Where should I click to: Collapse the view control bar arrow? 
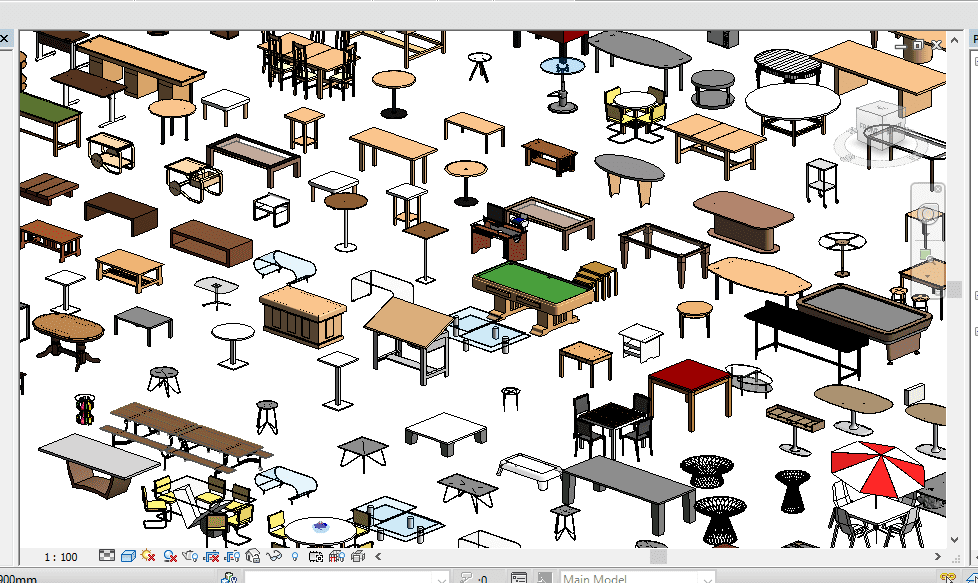pos(371,556)
